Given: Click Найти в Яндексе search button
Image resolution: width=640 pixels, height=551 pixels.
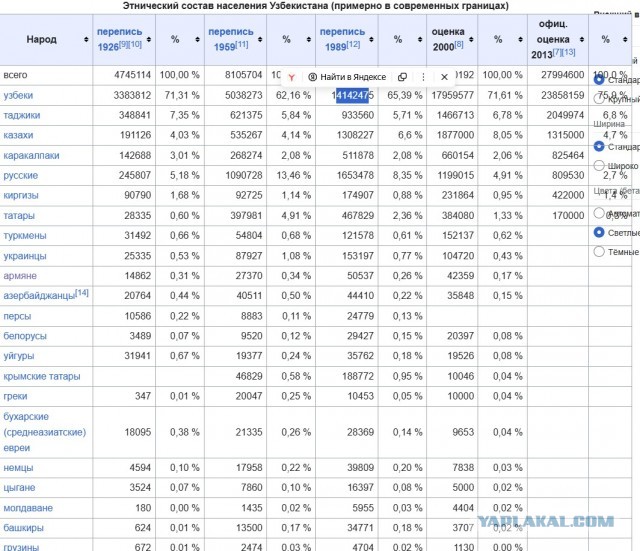Looking at the screenshot, I should click(x=347, y=77).
